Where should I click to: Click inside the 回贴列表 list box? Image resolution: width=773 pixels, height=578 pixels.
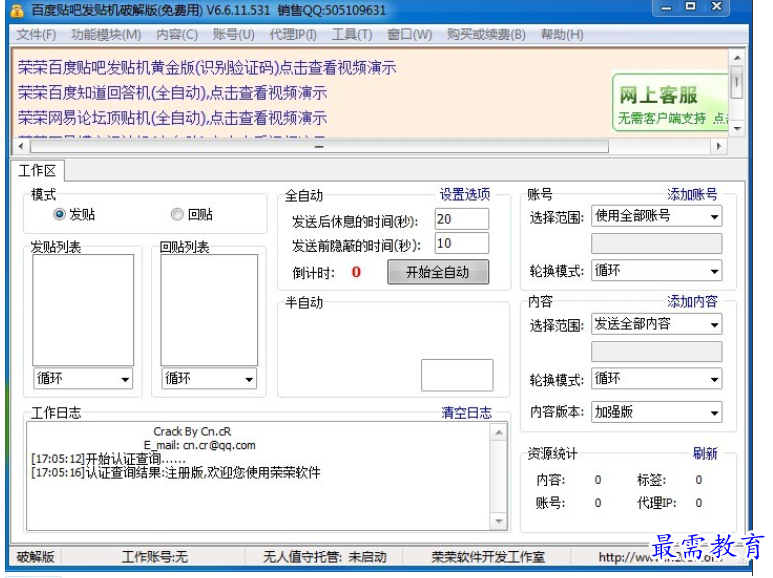pos(209,310)
